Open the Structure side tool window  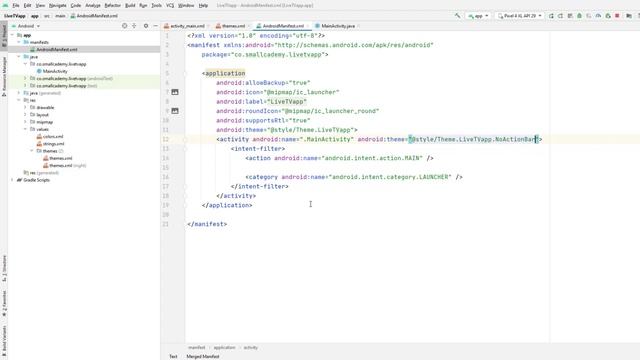[x=4, y=269]
